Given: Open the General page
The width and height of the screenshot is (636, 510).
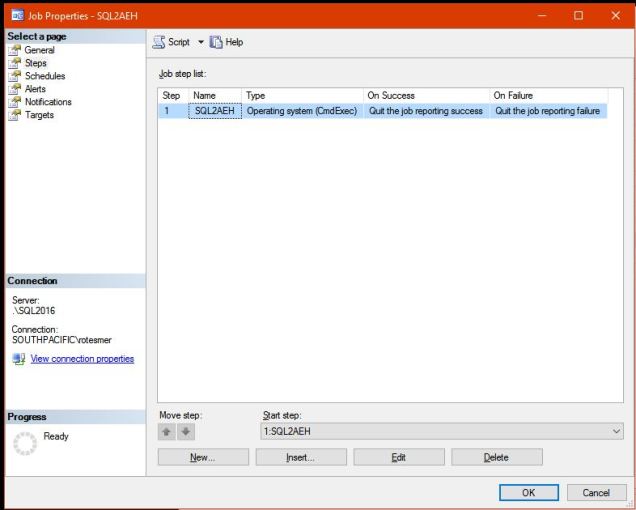Looking at the screenshot, I should click(39, 50).
